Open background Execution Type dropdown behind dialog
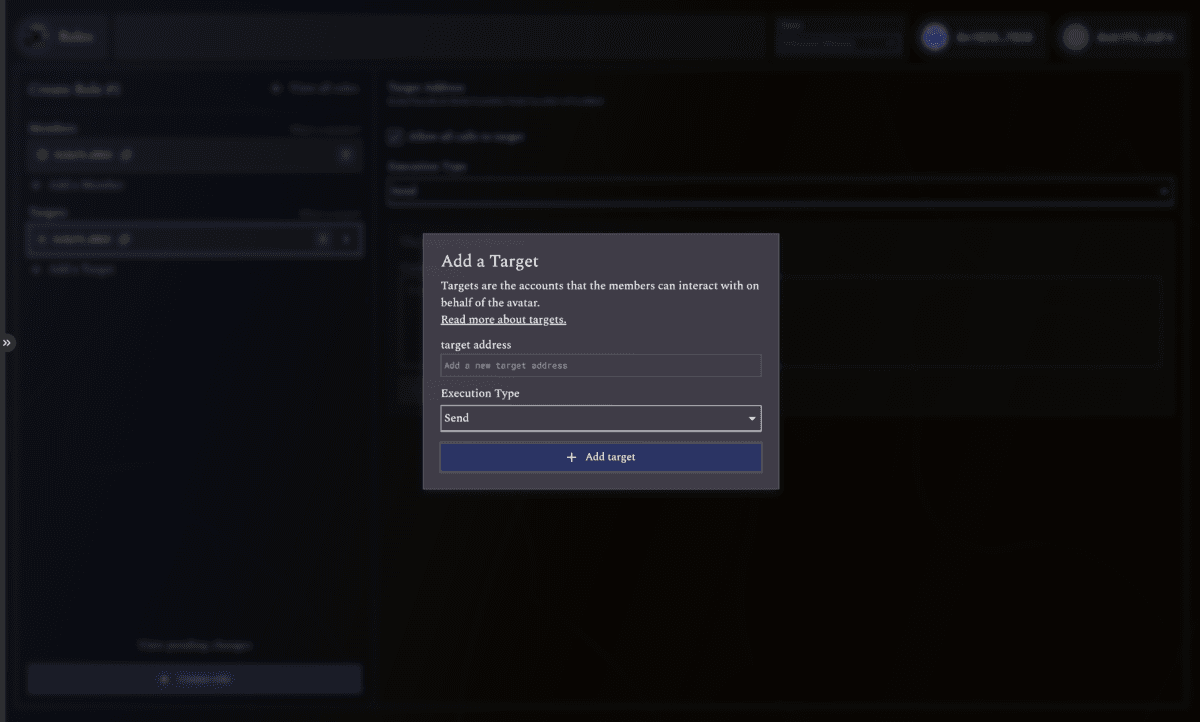The image size is (1200, 722). click(780, 191)
